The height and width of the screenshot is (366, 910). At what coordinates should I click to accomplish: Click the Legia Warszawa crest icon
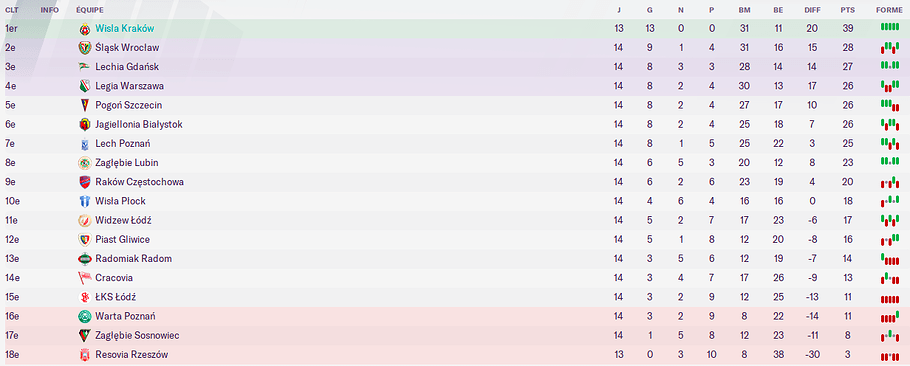click(x=85, y=86)
